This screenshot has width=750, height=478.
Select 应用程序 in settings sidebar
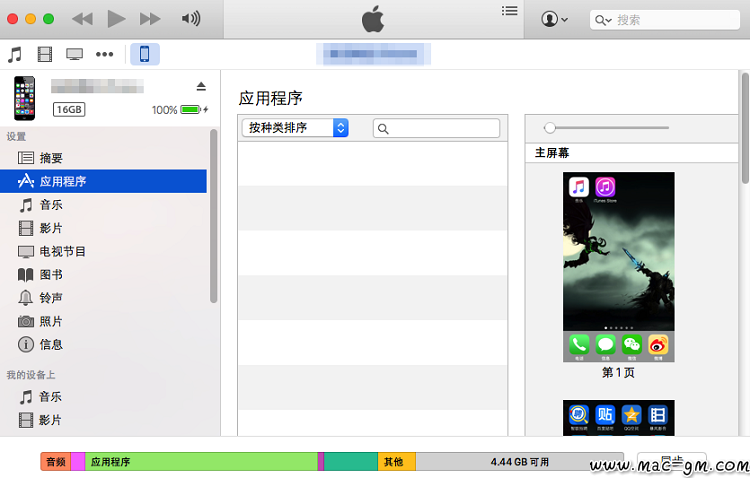coord(103,181)
